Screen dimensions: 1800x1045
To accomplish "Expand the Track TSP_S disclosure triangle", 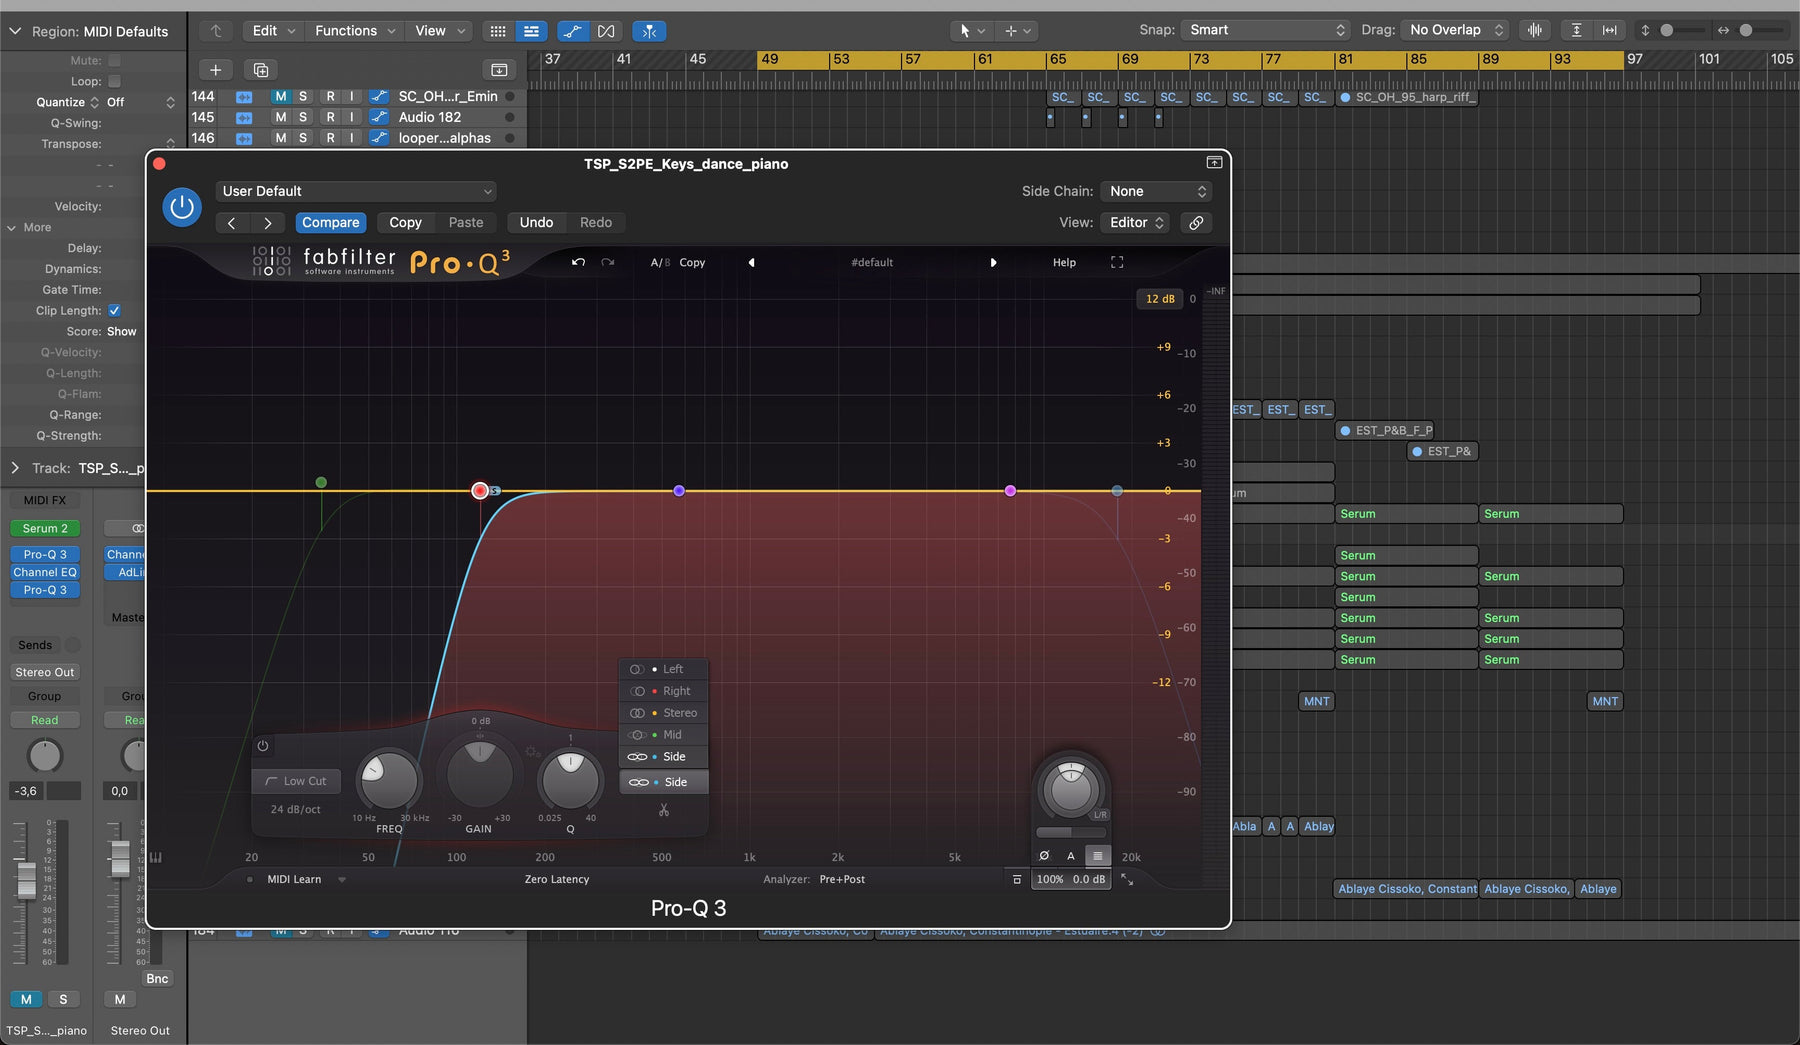I will [14, 468].
